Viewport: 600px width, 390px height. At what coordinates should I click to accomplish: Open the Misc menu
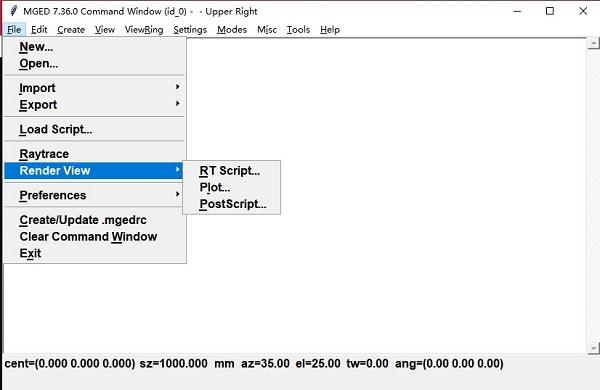click(x=267, y=29)
